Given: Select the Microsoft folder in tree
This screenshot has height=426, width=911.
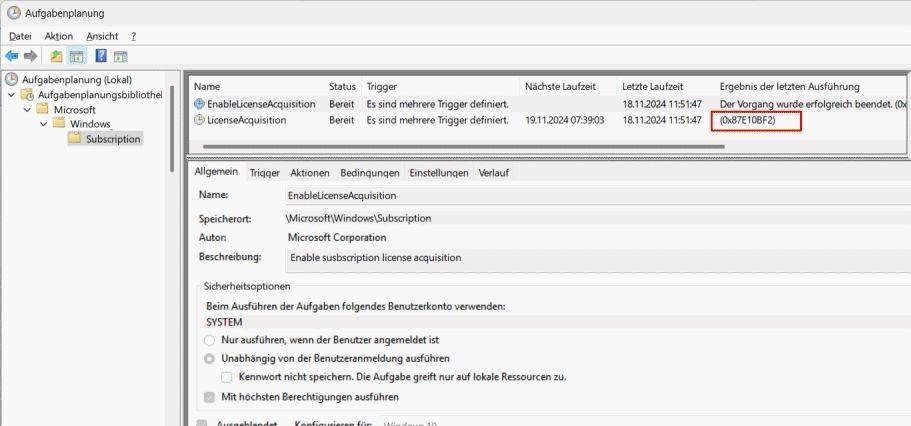Looking at the screenshot, I should tap(75, 109).
